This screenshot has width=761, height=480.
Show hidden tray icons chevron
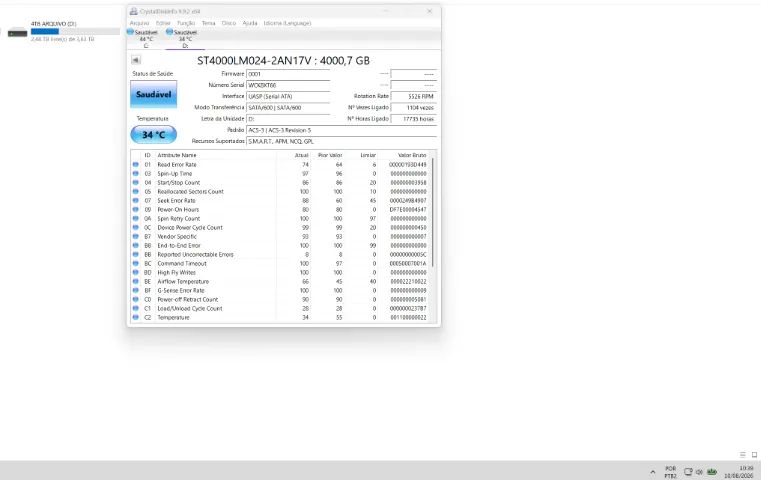click(x=653, y=472)
